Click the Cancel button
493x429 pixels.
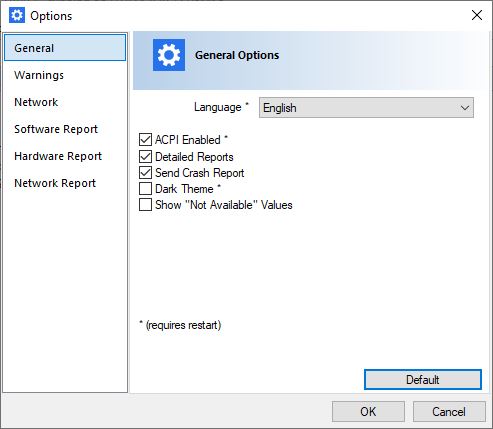click(x=449, y=412)
